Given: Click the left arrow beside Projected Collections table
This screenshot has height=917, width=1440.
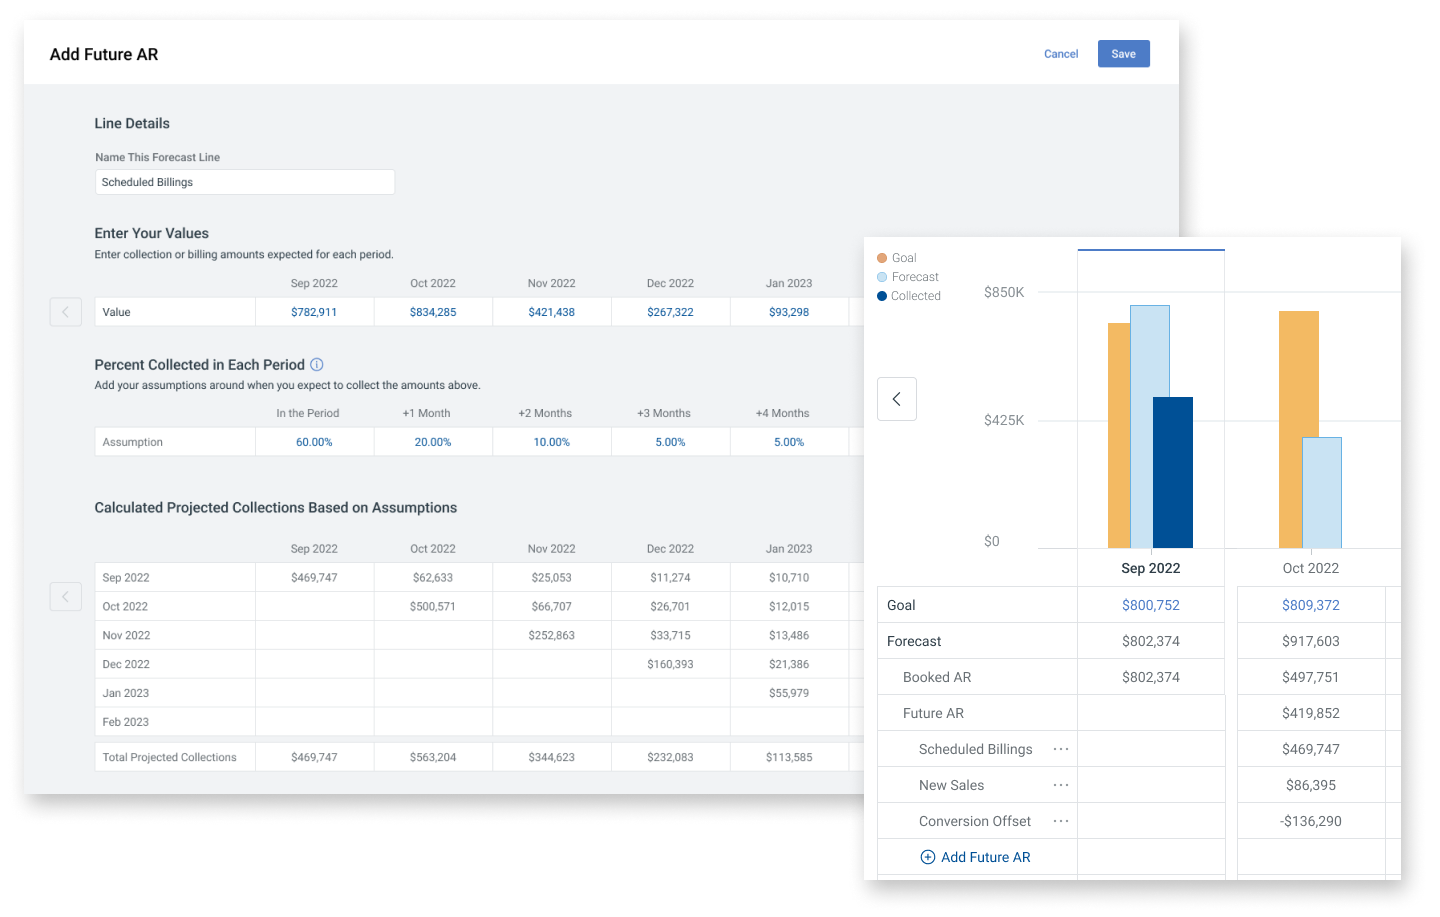Looking at the screenshot, I should pos(66,597).
